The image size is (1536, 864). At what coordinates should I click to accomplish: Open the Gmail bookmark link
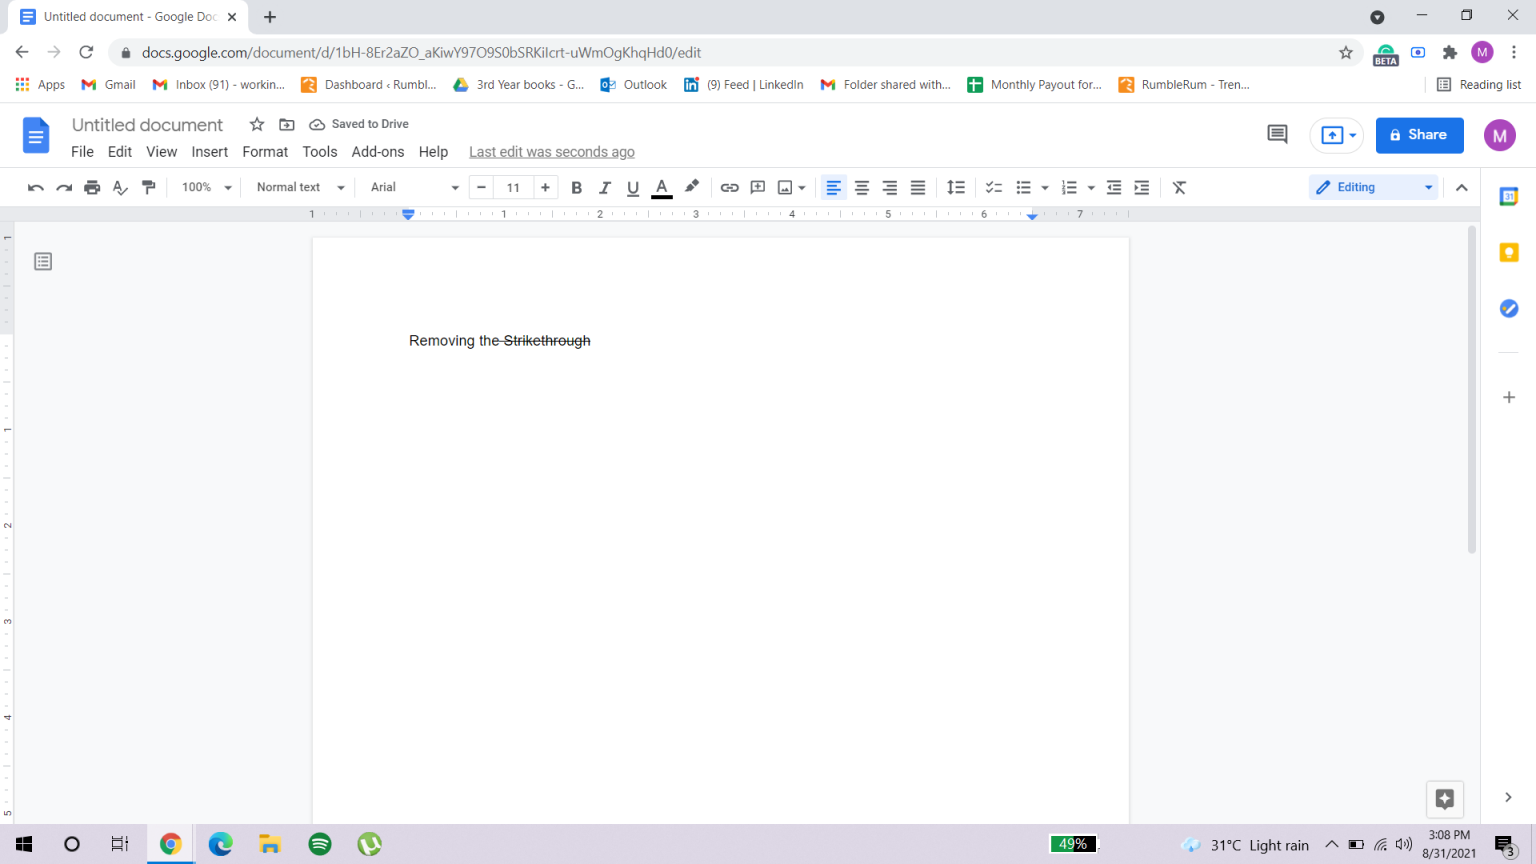[107, 84]
